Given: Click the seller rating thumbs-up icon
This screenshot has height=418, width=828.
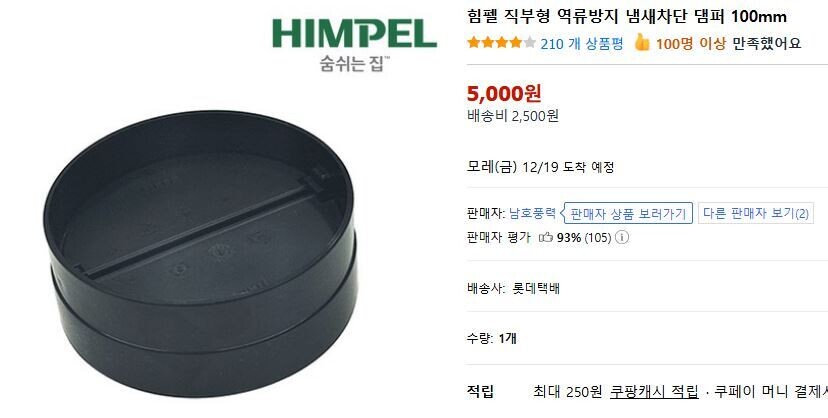Looking at the screenshot, I should coord(545,238).
